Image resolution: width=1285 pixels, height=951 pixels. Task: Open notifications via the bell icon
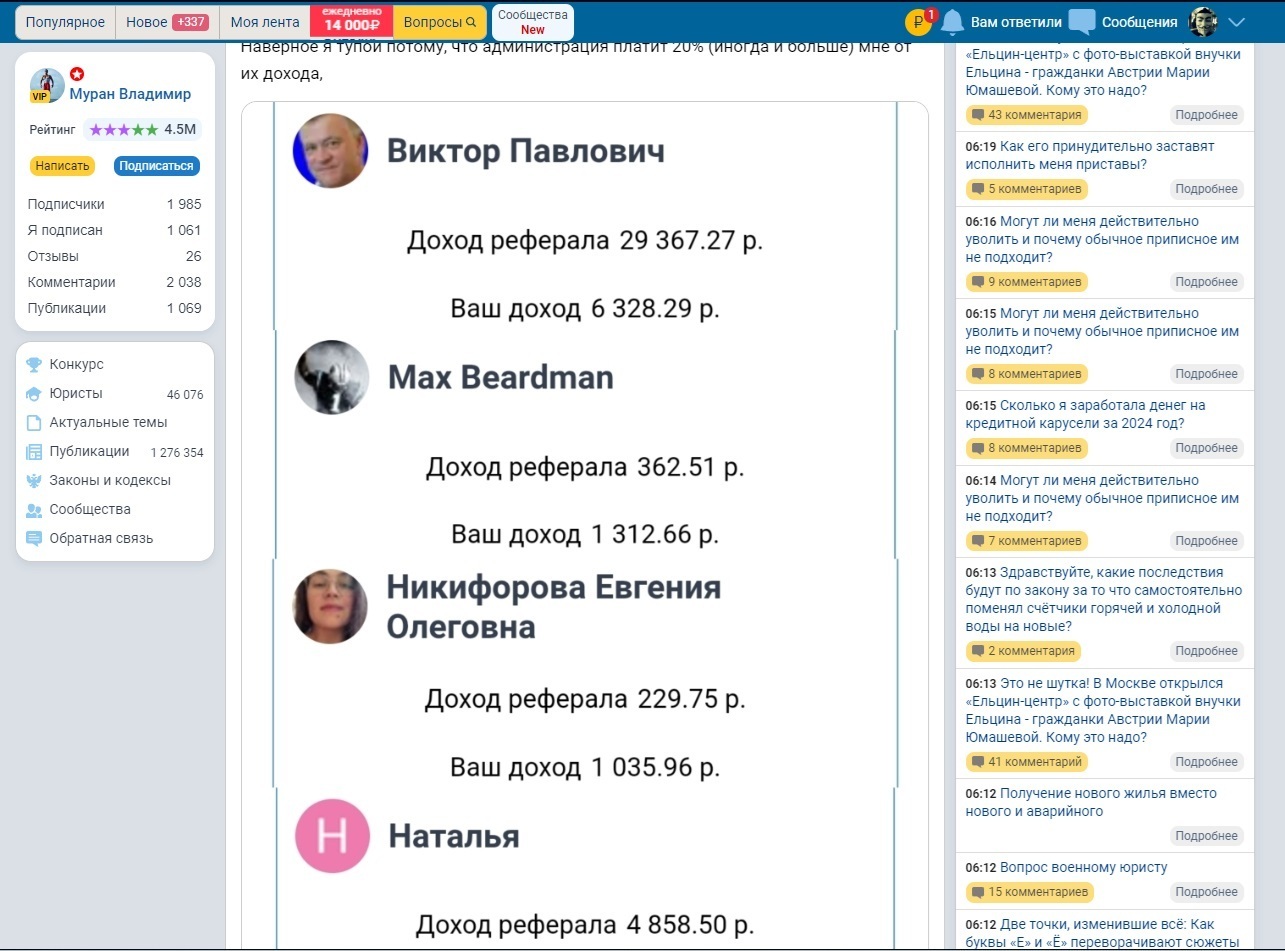954,20
